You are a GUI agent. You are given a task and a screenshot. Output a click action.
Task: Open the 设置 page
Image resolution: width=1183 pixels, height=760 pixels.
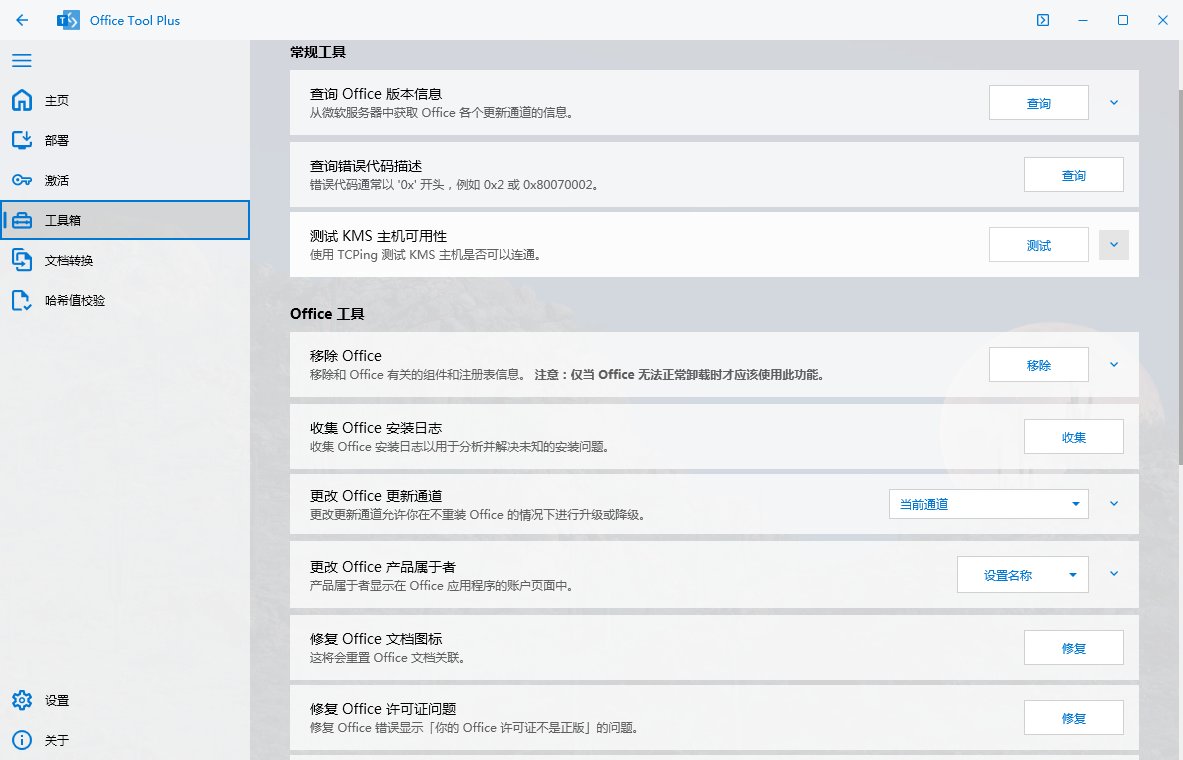(x=124, y=700)
